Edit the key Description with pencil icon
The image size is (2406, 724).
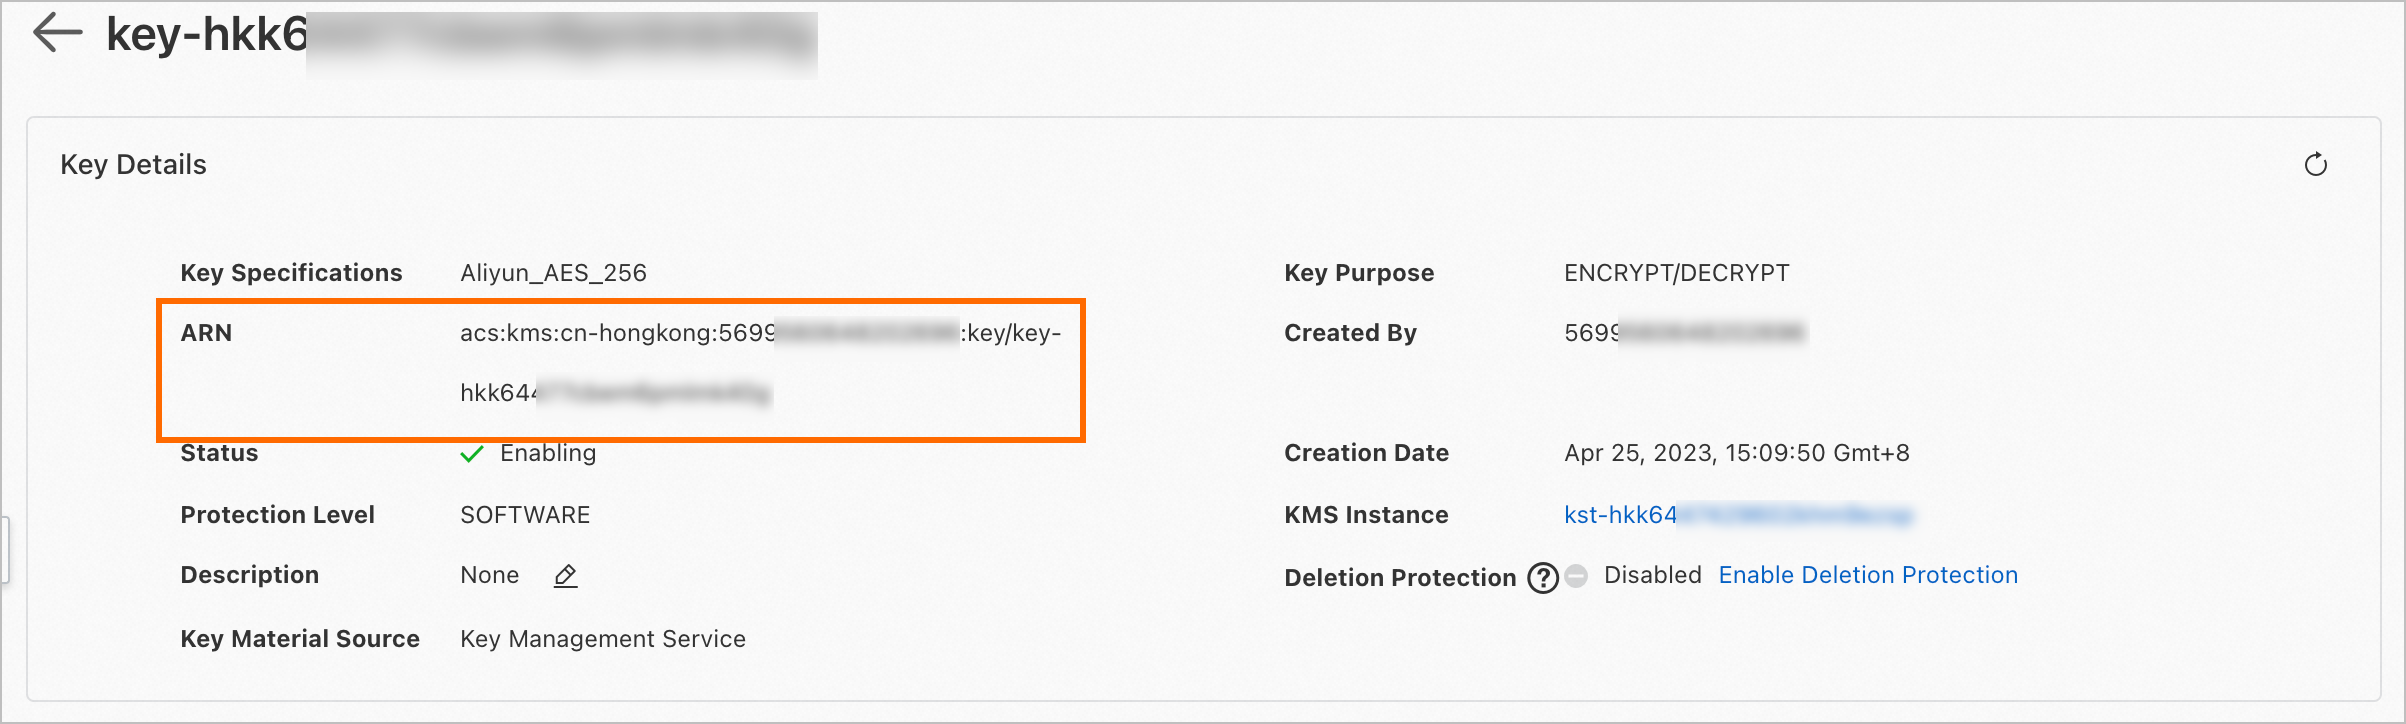(x=565, y=576)
